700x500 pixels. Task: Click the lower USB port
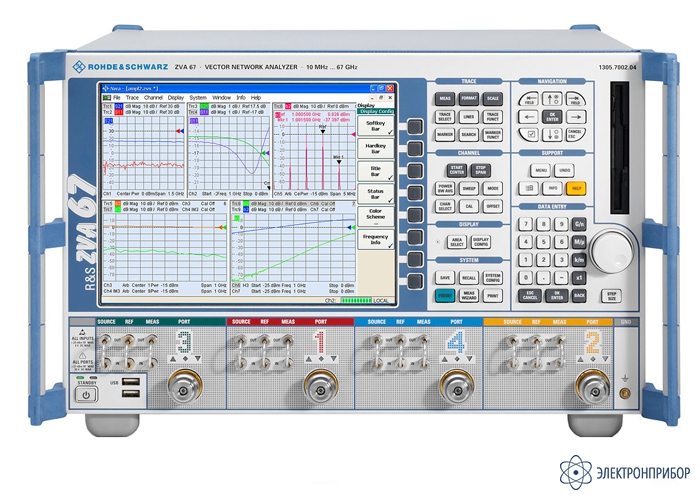click(130, 394)
